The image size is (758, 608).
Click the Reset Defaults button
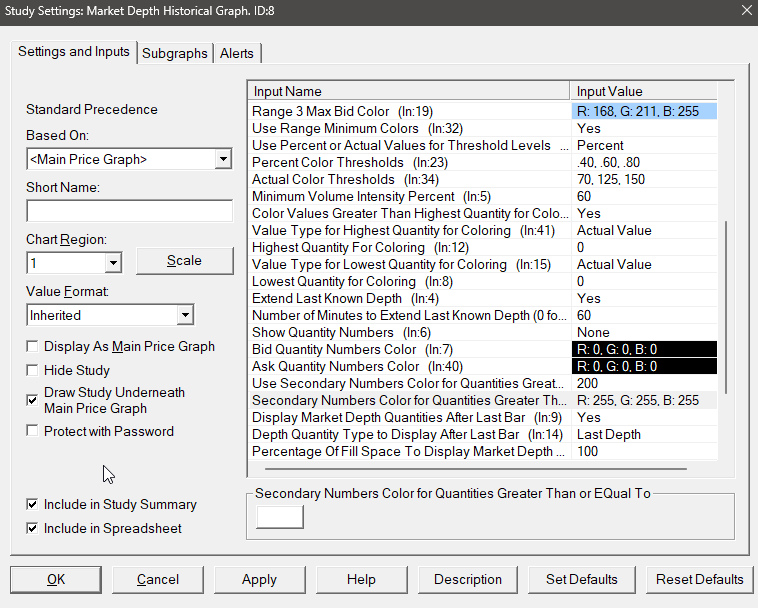coord(699,579)
